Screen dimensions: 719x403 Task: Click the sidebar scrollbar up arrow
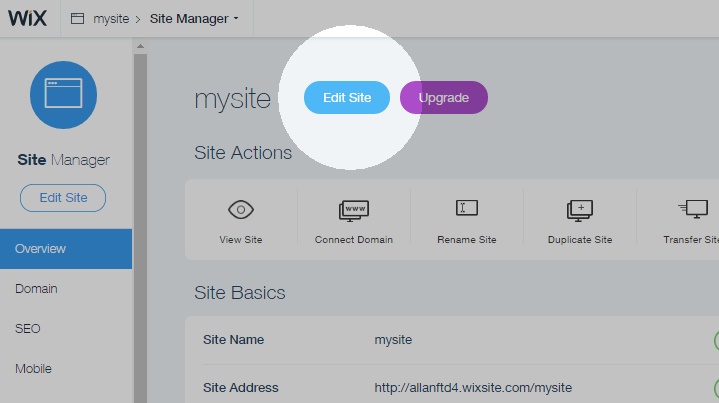point(140,46)
